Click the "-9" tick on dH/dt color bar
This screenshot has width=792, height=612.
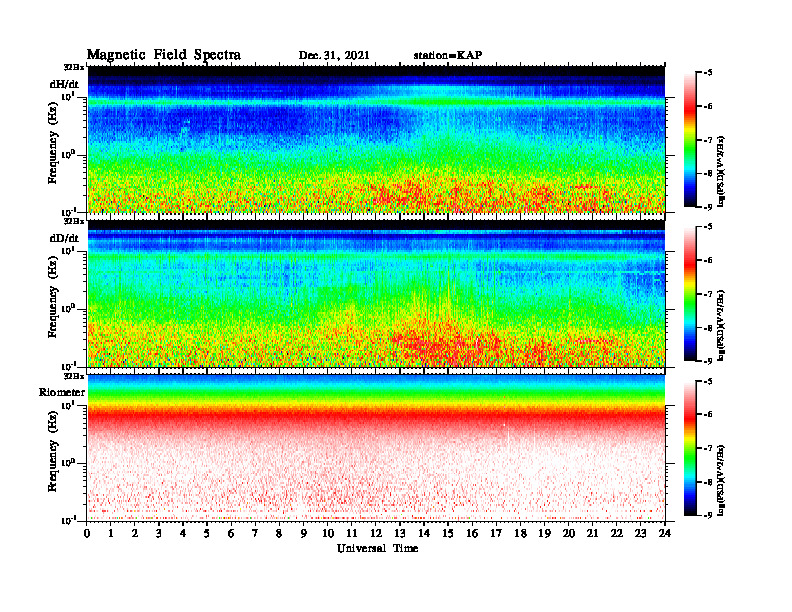(708, 207)
